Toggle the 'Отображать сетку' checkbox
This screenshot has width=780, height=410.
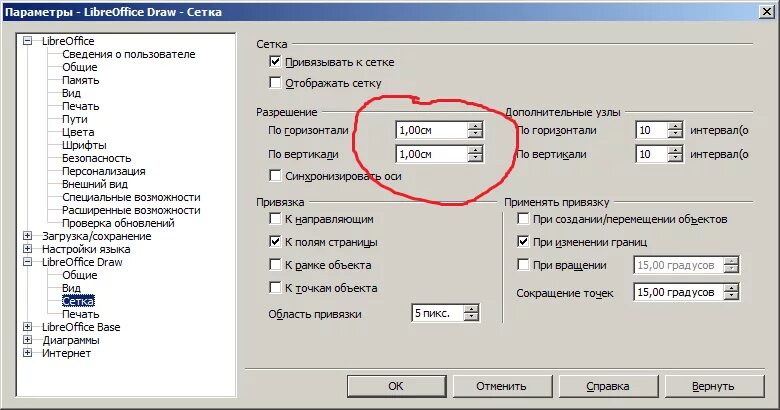[275, 83]
